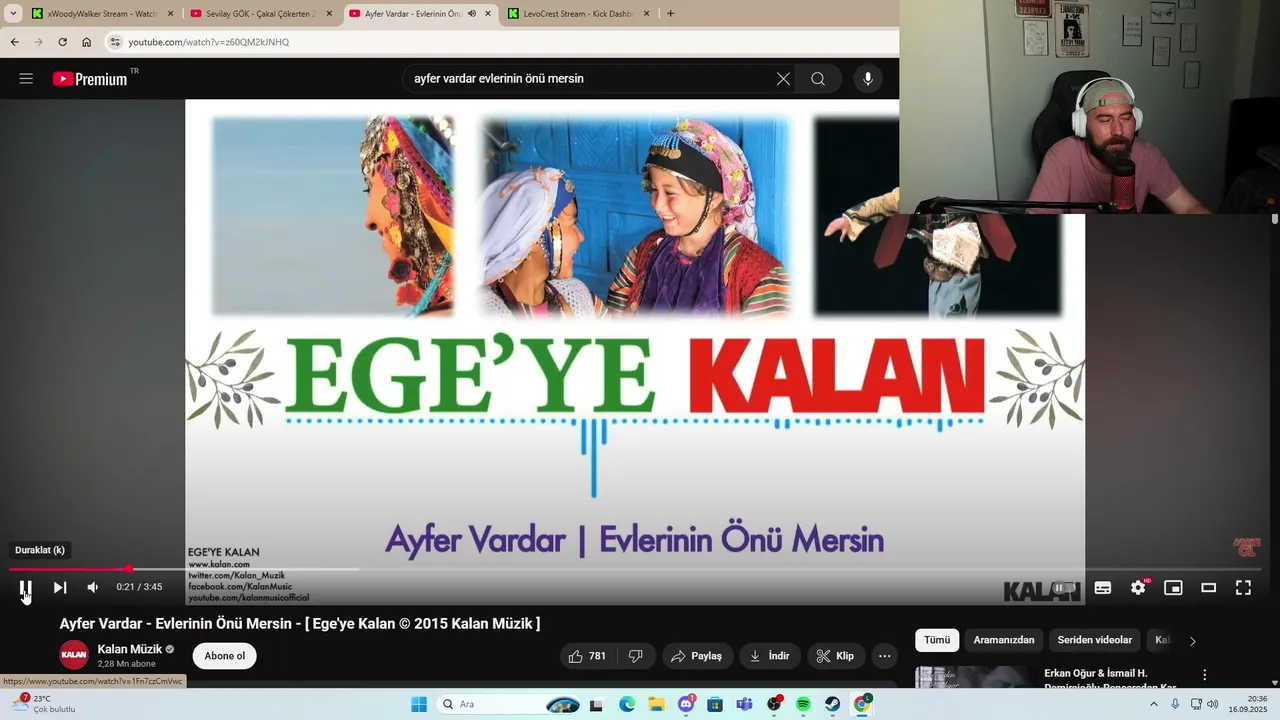Open options for Erkan Oğur video
Screen dimensions: 1280x720
[x=1205, y=675]
